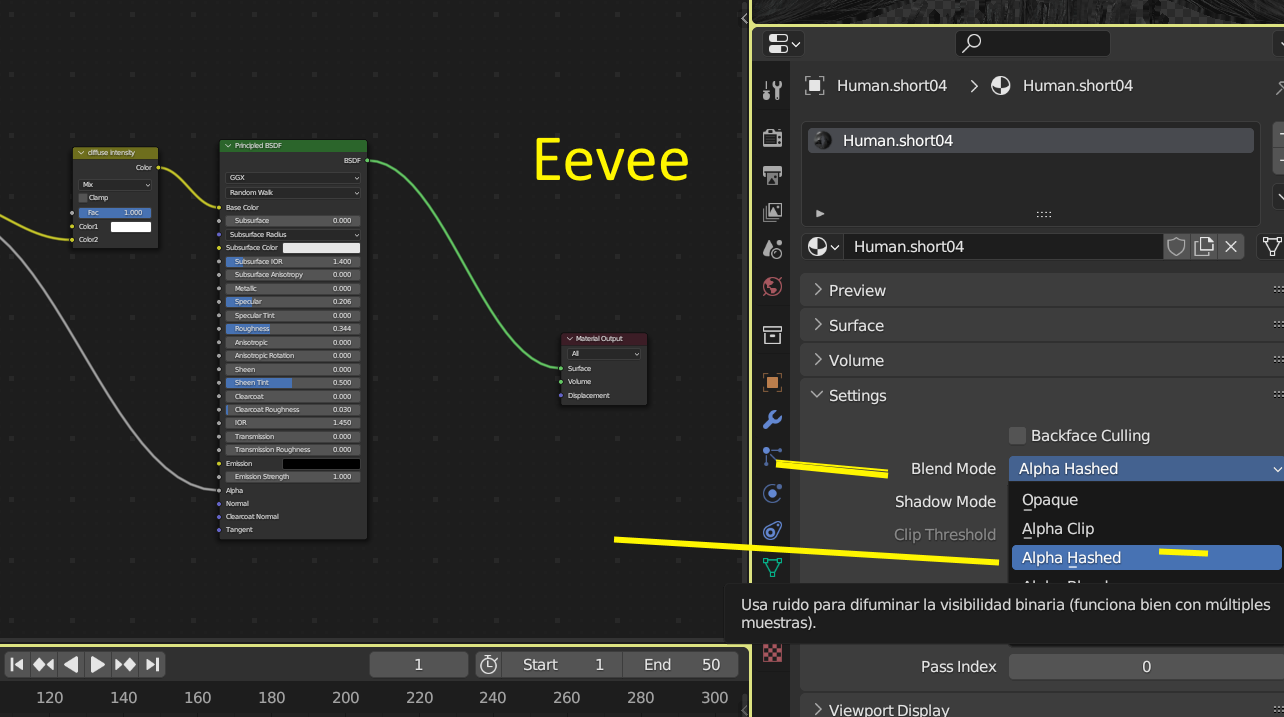Image resolution: width=1284 pixels, height=717 pixels.
Task: Open Mix blend type dropdown on node
Action: point(116,184)
